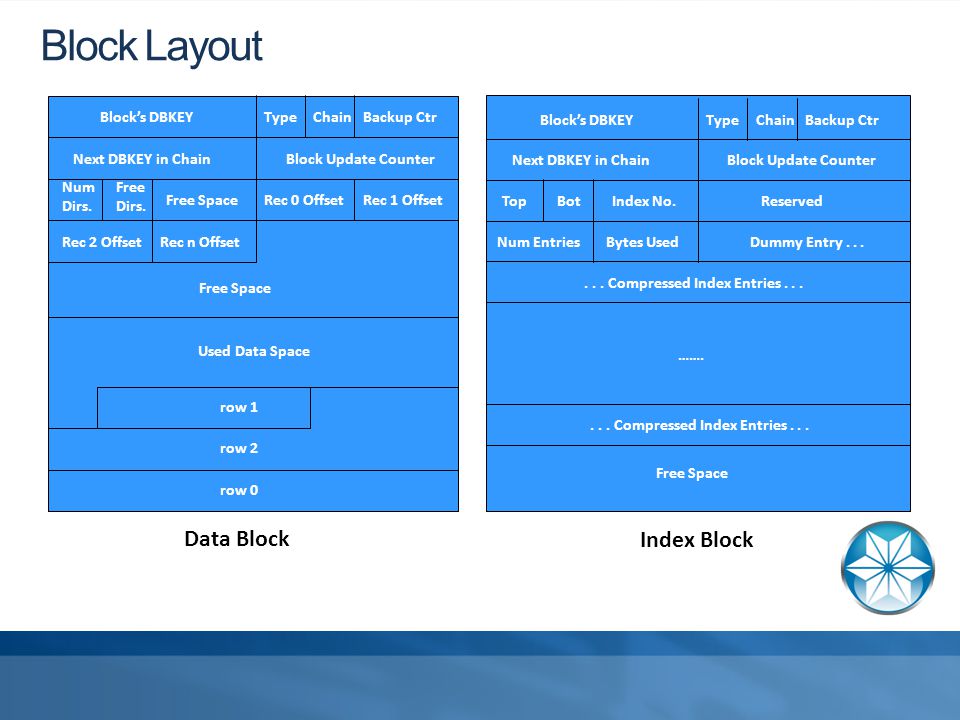Select the "row 1" box
960x720 pixels.
pyautogui.click(x=204, y=408)
